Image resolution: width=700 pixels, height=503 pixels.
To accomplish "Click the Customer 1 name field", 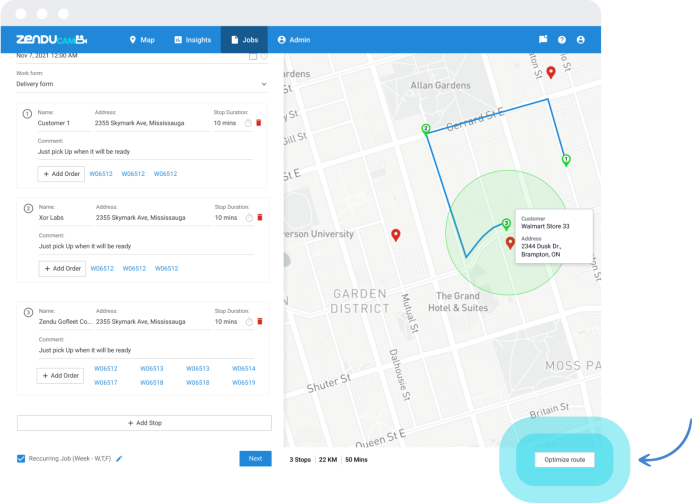I will pos(62,123).
